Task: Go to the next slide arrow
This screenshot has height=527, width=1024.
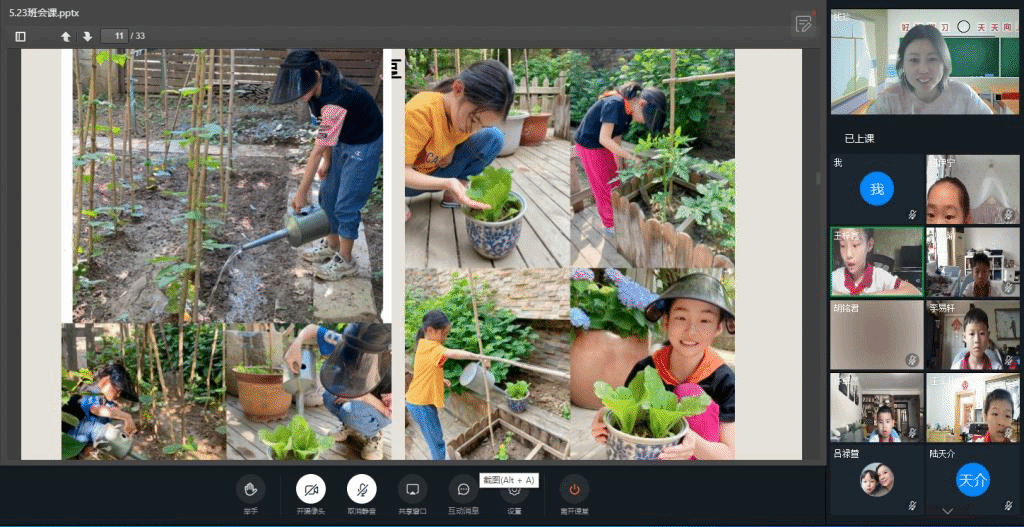Action: 87,37
